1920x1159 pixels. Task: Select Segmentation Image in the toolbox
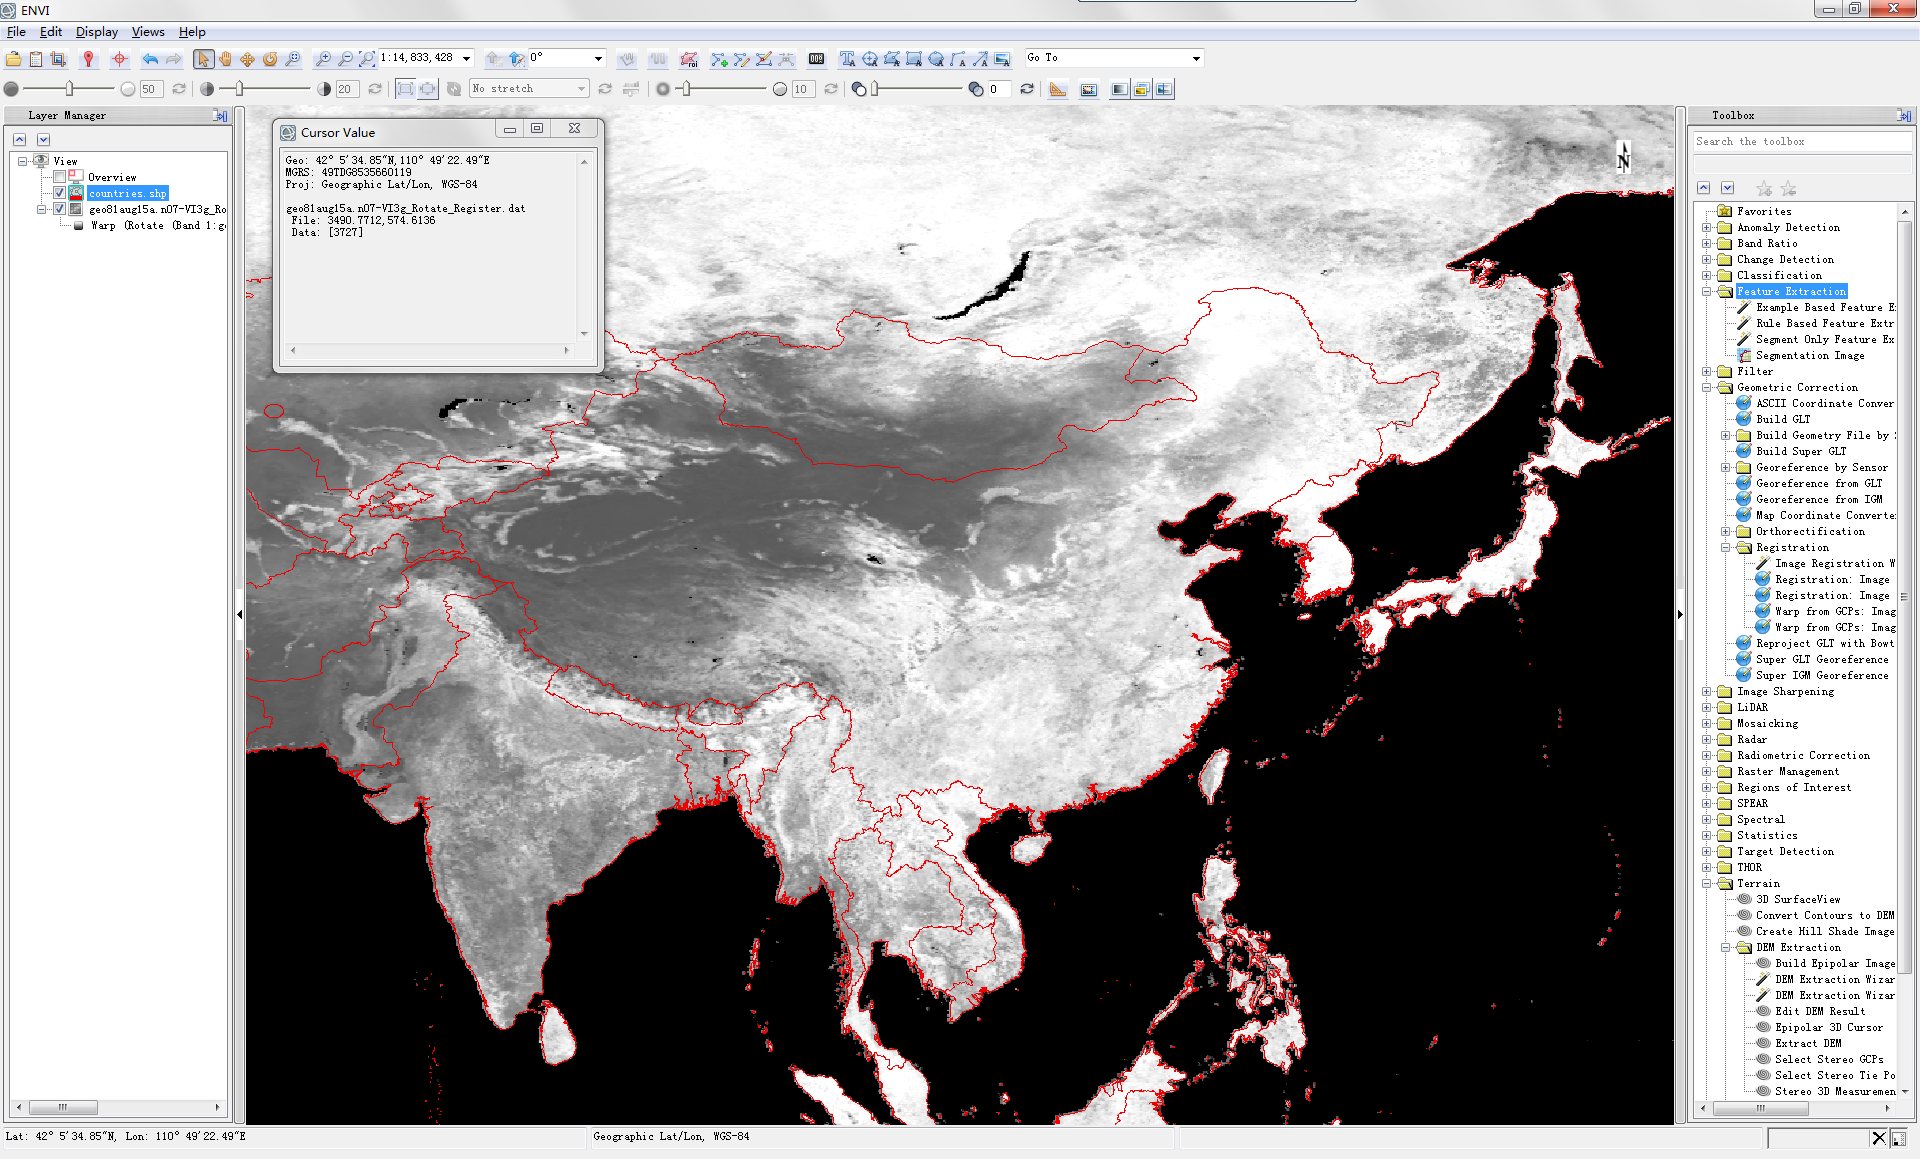pos(1810,356)
